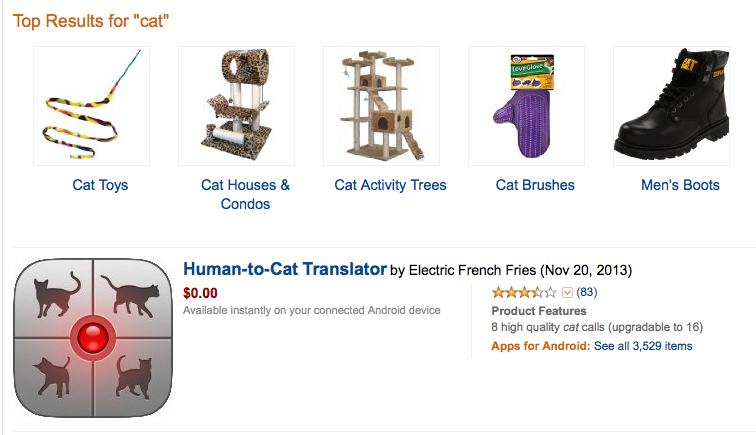Open the Human-to-Cat Translator title link

(x=285, y=269)
